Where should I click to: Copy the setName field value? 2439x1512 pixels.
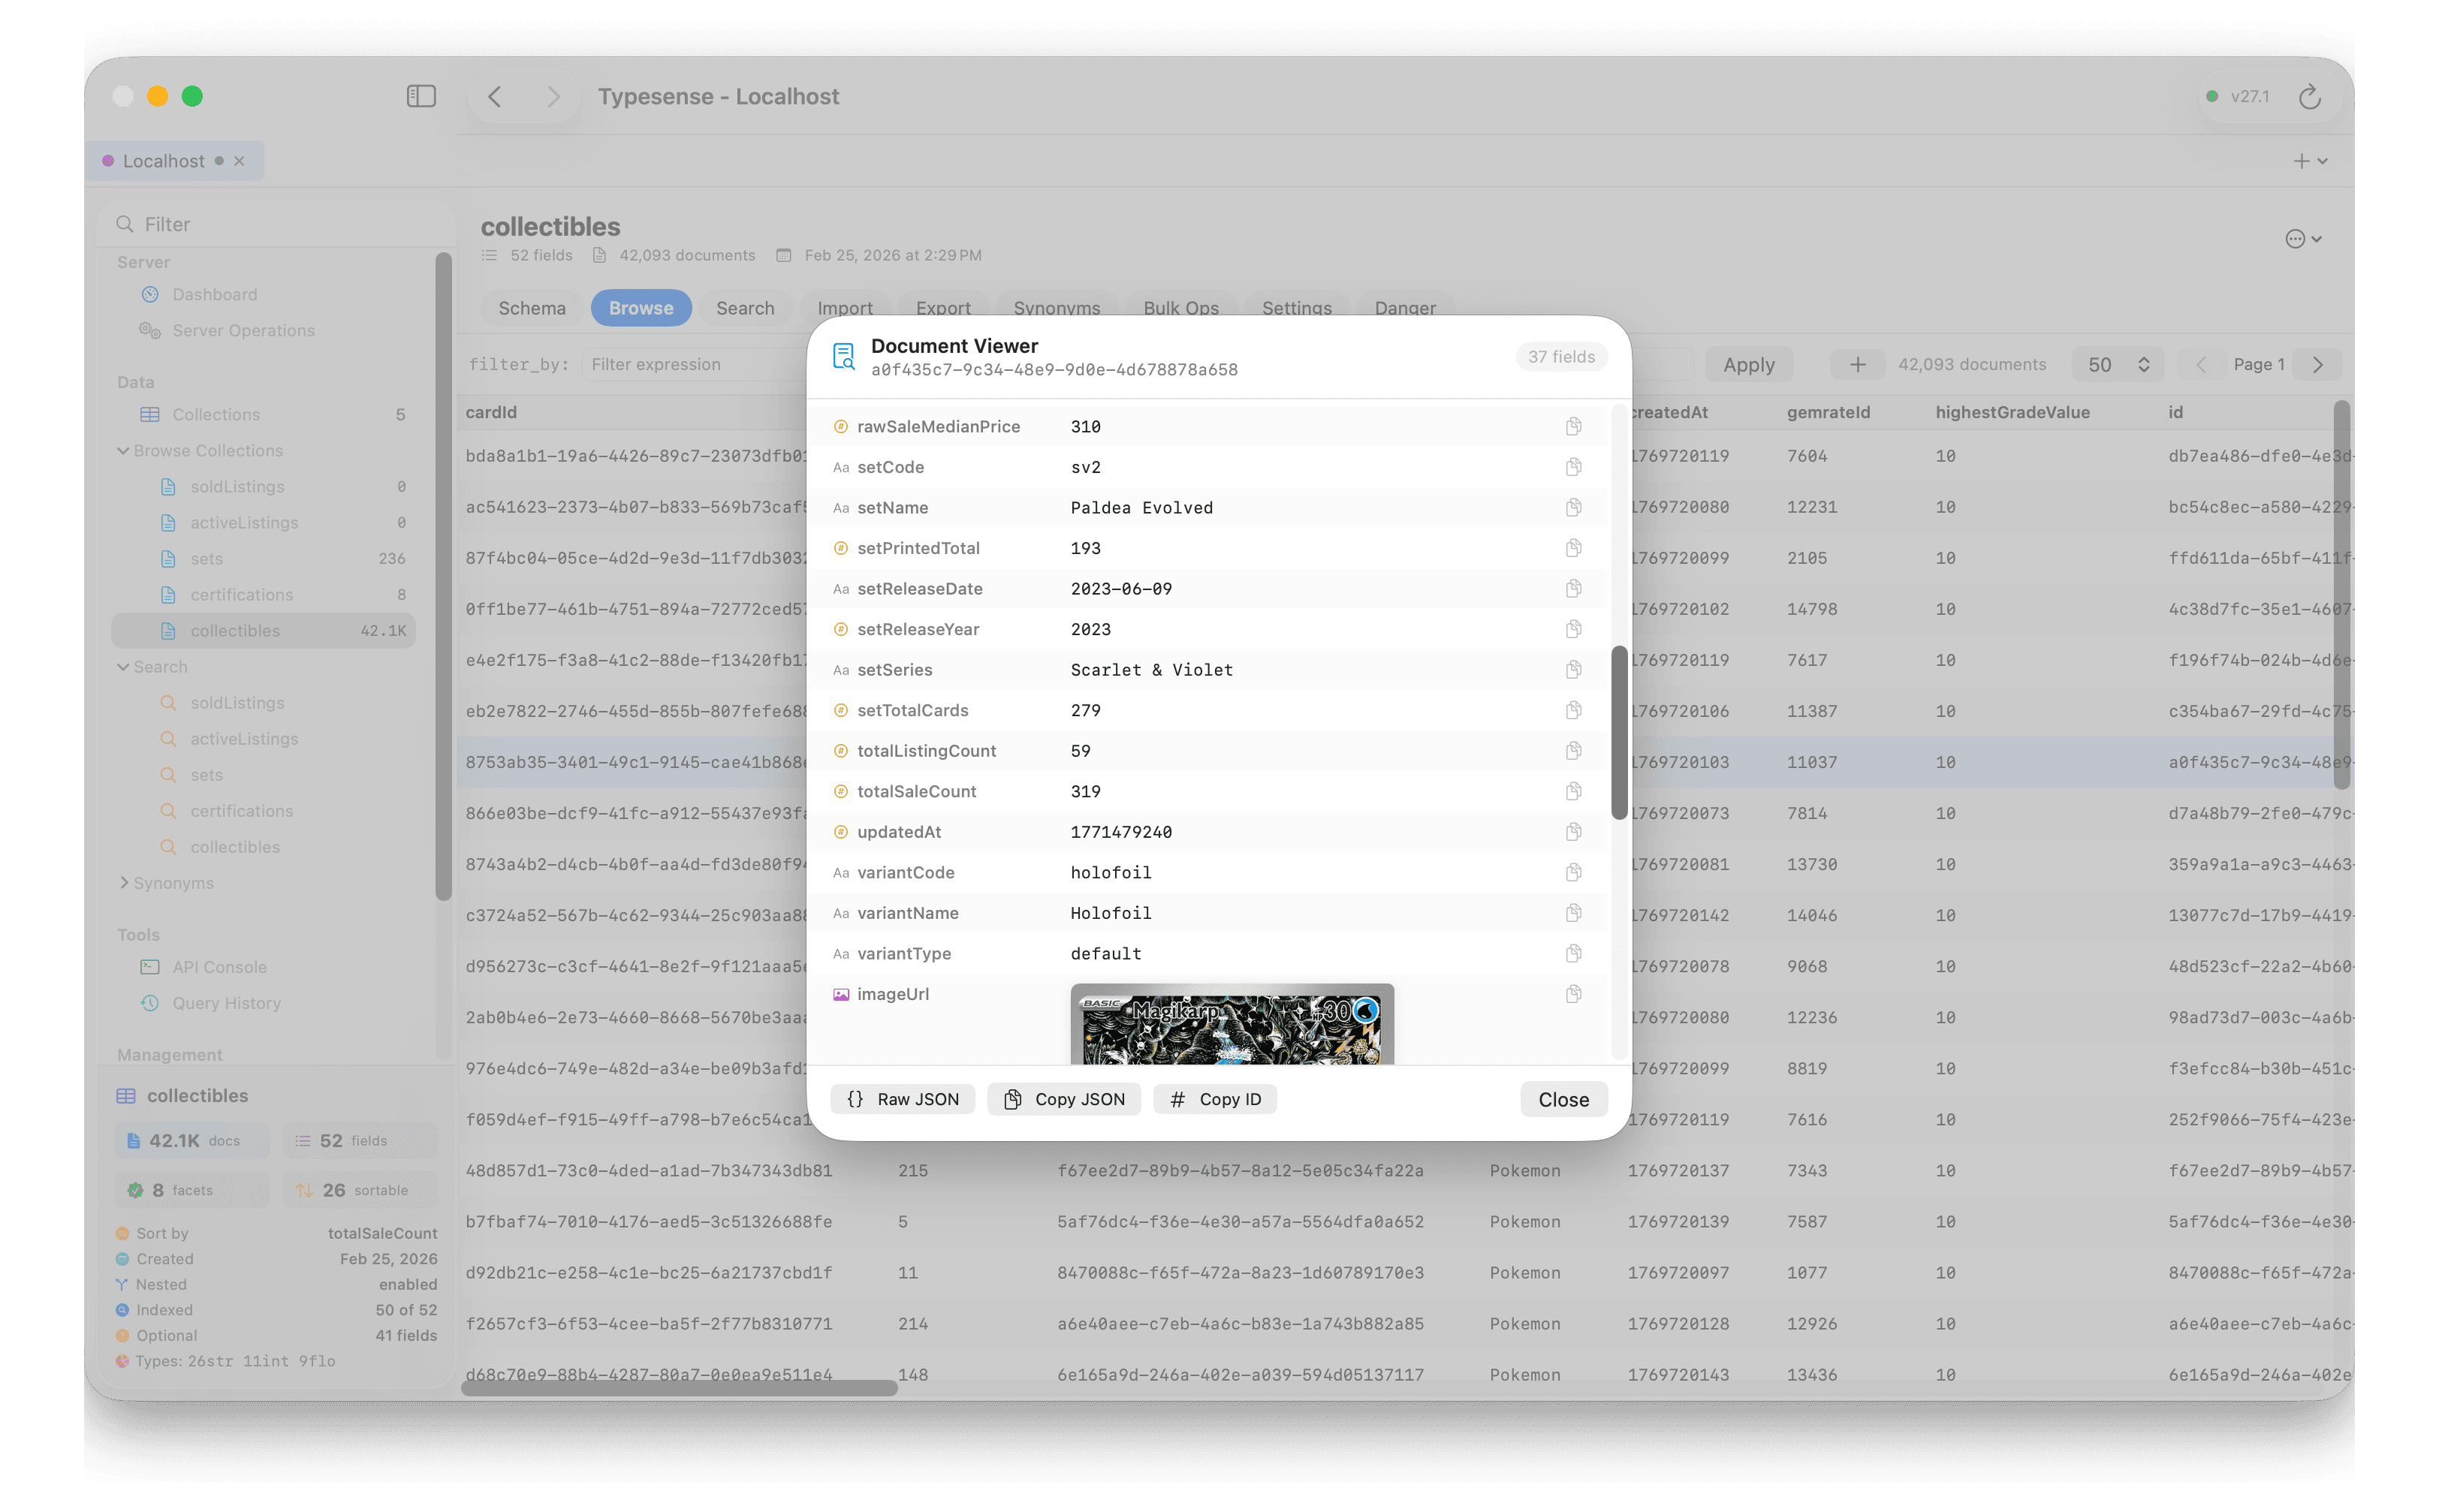point(1574,507)
